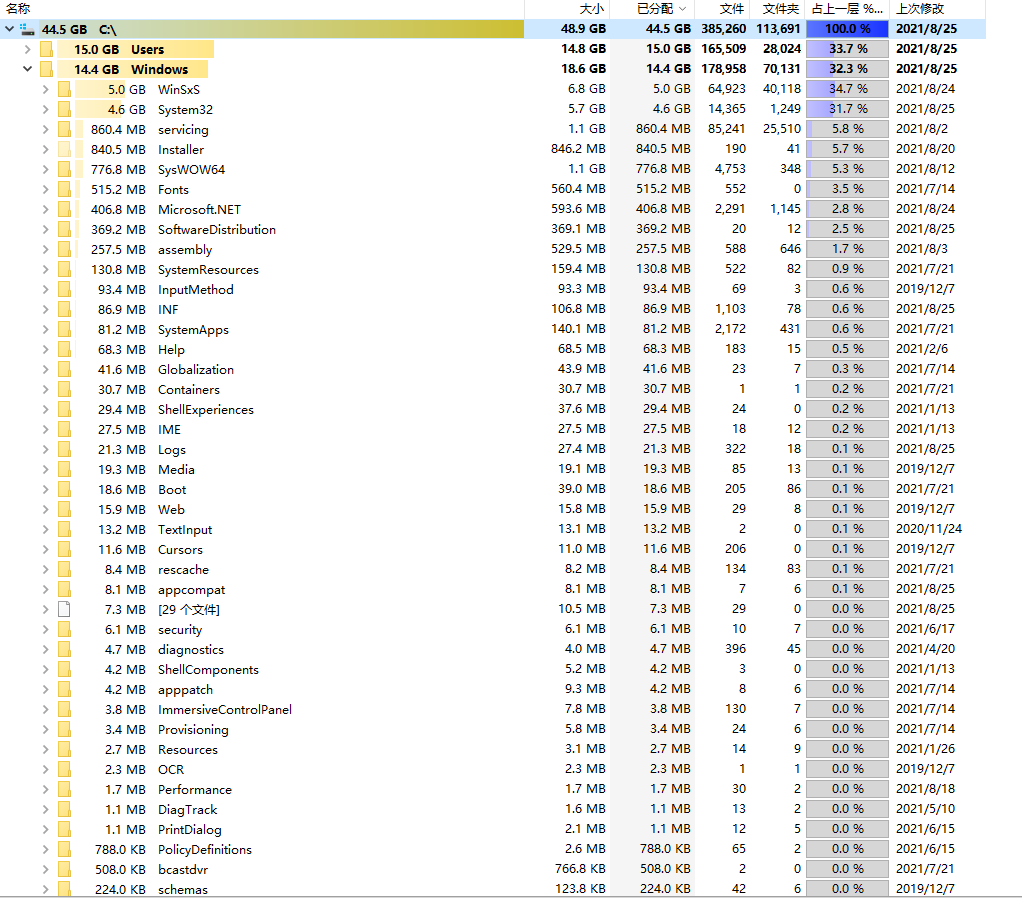Collapse the C:\ root node
This screenshot has height=898, width=1022.
click(x=9, y=29)
